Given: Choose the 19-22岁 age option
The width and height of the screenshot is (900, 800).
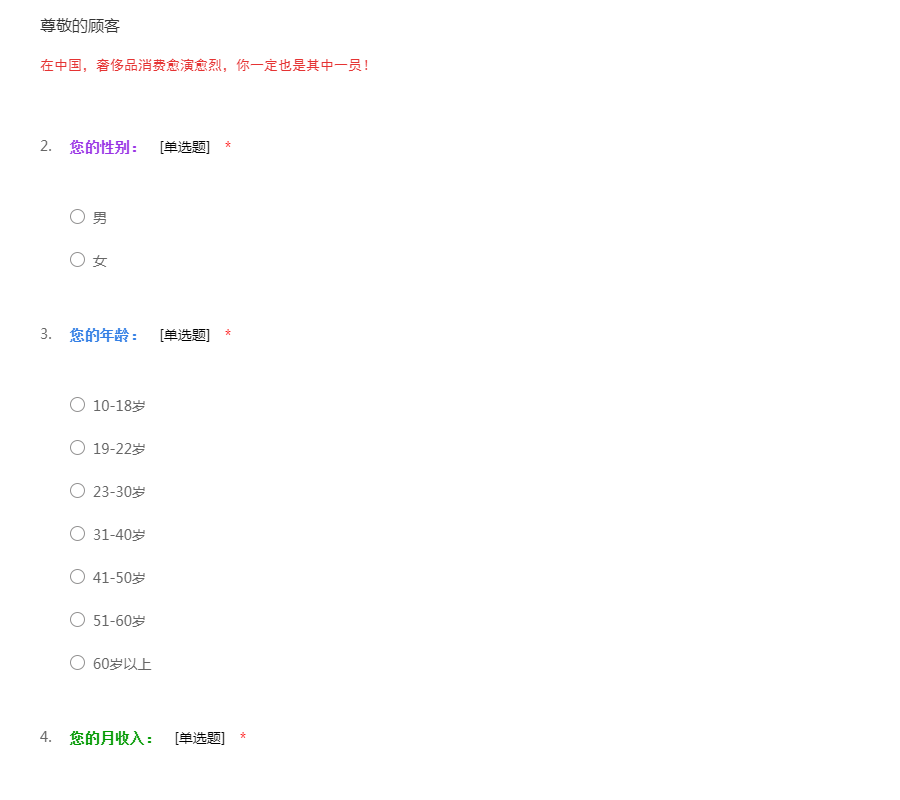Looking at the screenshot, I should (77, 448).
